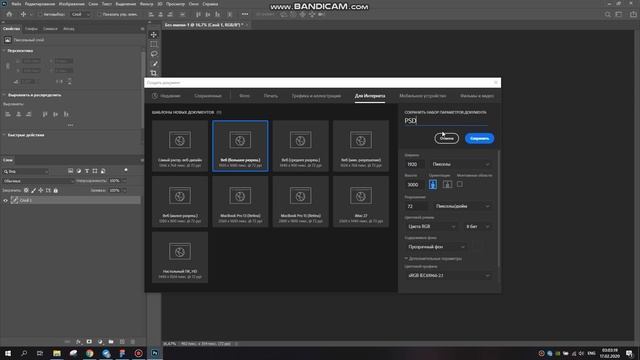Viewport: 640px width, 360px height.
Task: Collapse the Перспектива section
Action: pos(4,51)
